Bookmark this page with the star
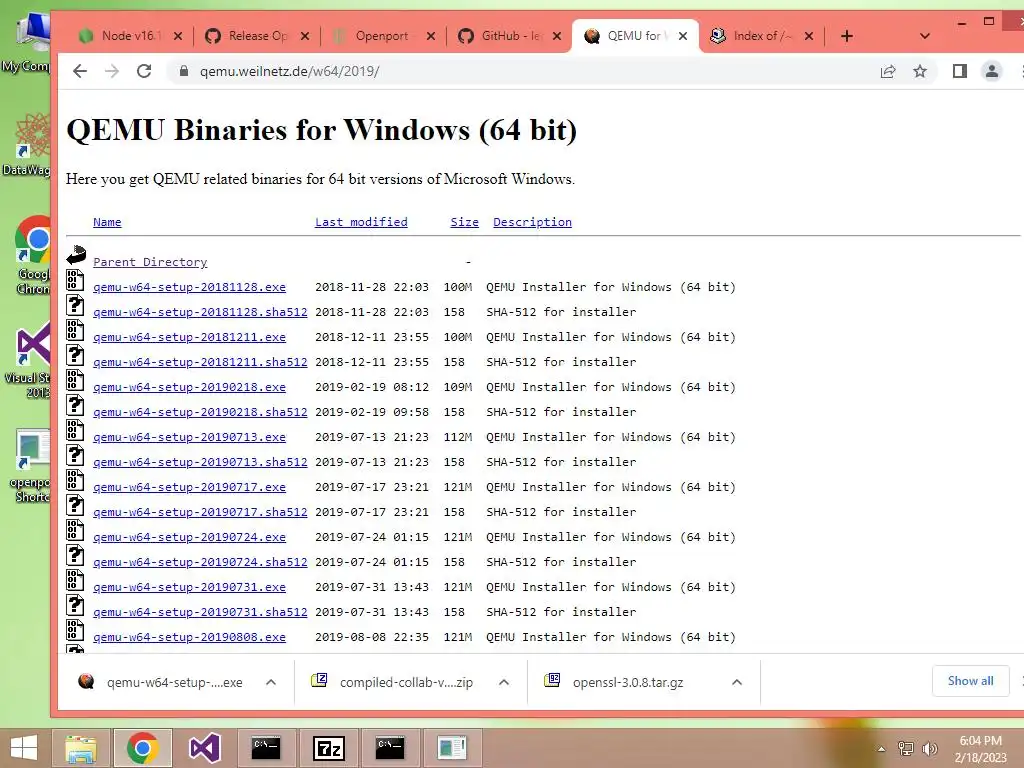This screenshot has width=1024, height=768. pos(920,71)
